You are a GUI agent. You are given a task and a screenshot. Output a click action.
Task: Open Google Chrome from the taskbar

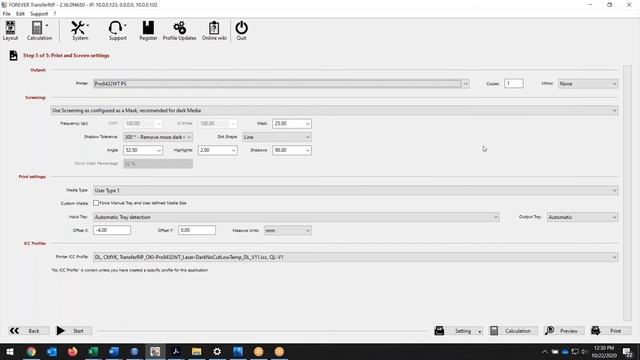click(31, 351)
